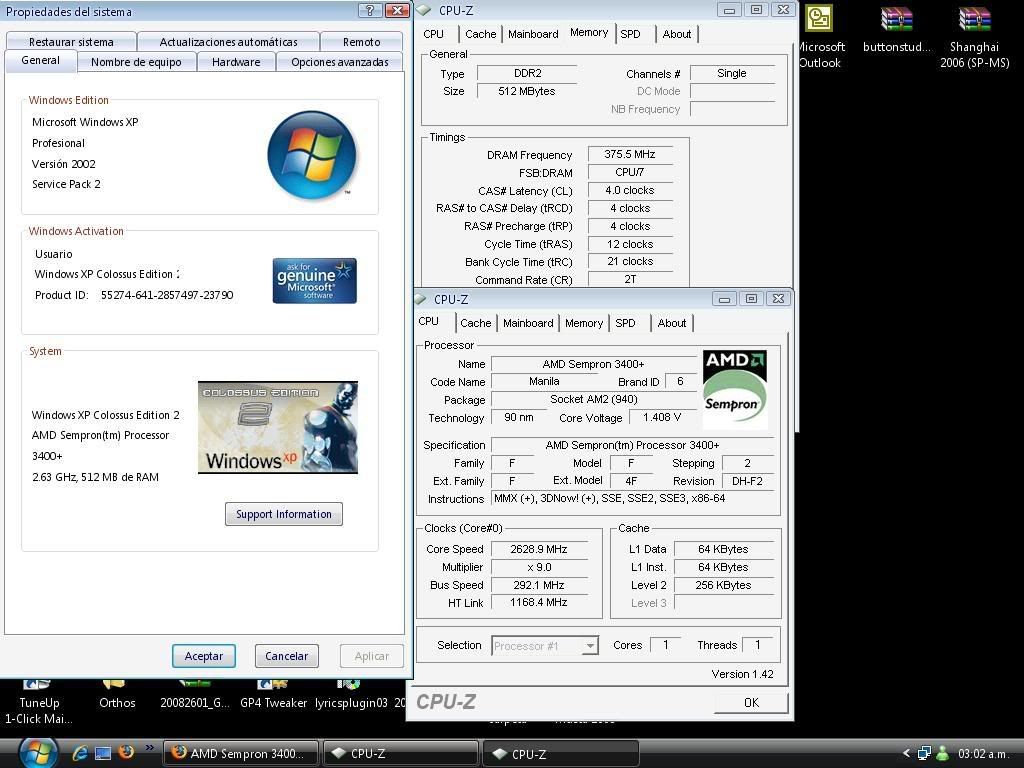Open the Remoto tab
Screen dimensions: 1024x768
pos(361,42)
